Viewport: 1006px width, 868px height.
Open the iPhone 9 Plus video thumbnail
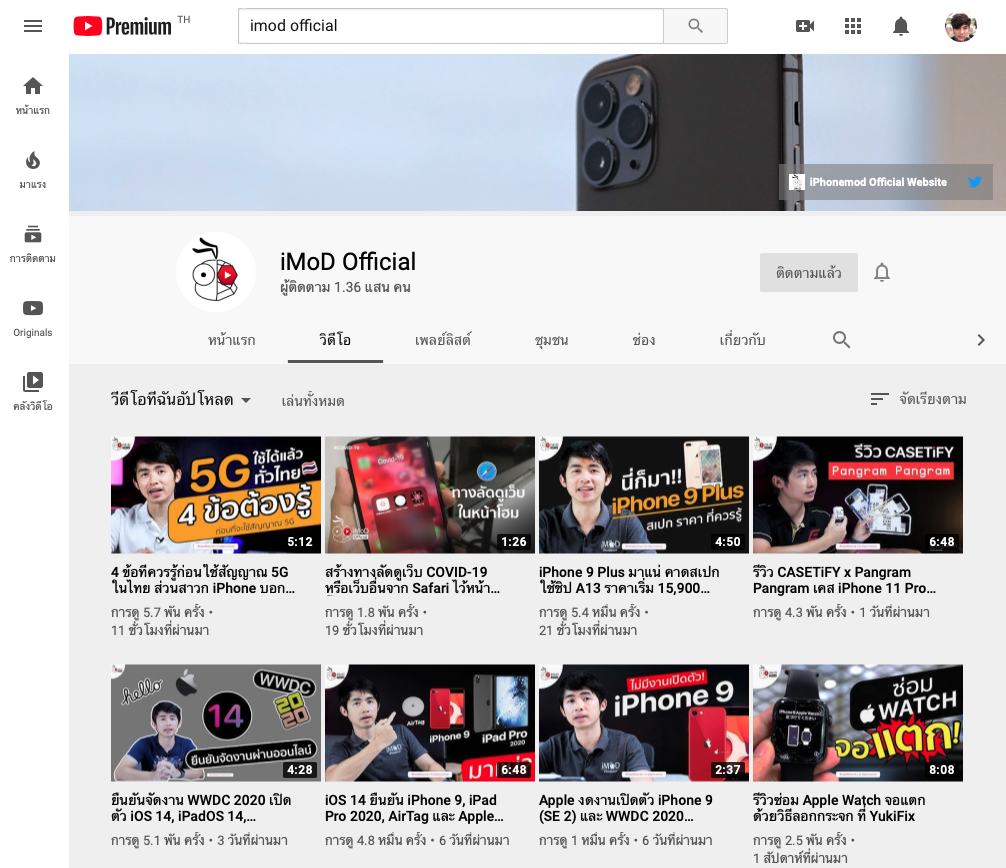(x=643, y=494)
